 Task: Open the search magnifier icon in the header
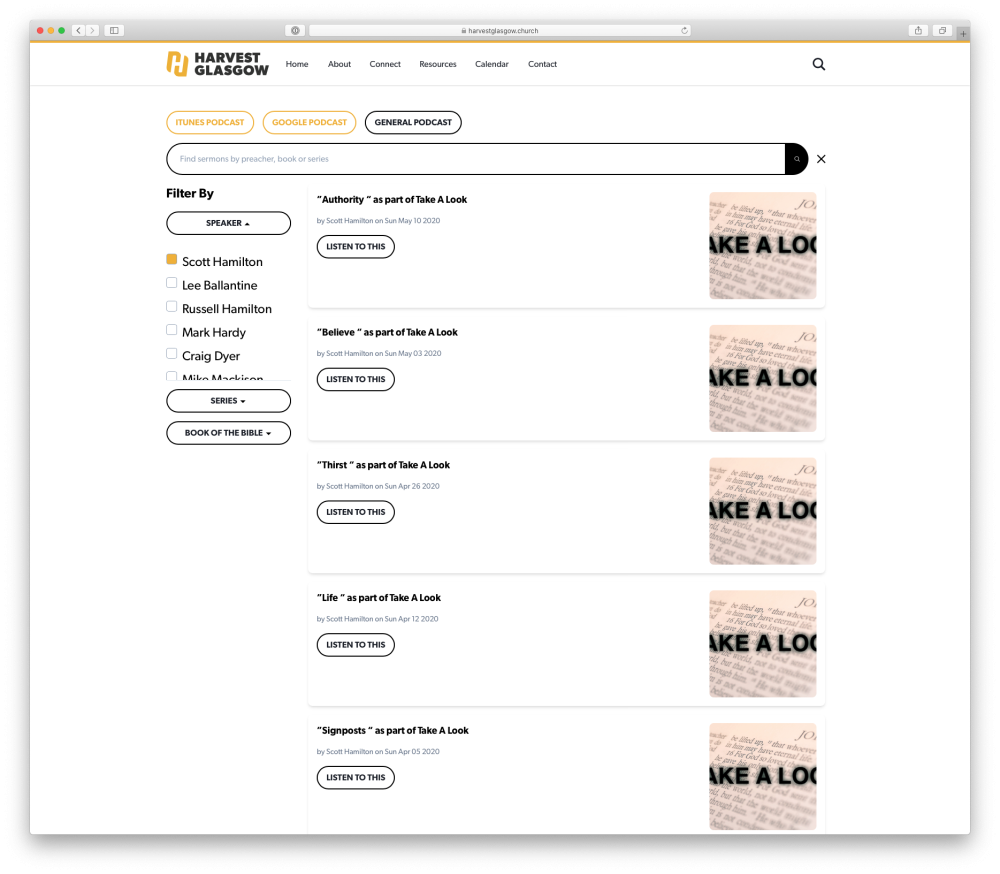pos(818,63)
